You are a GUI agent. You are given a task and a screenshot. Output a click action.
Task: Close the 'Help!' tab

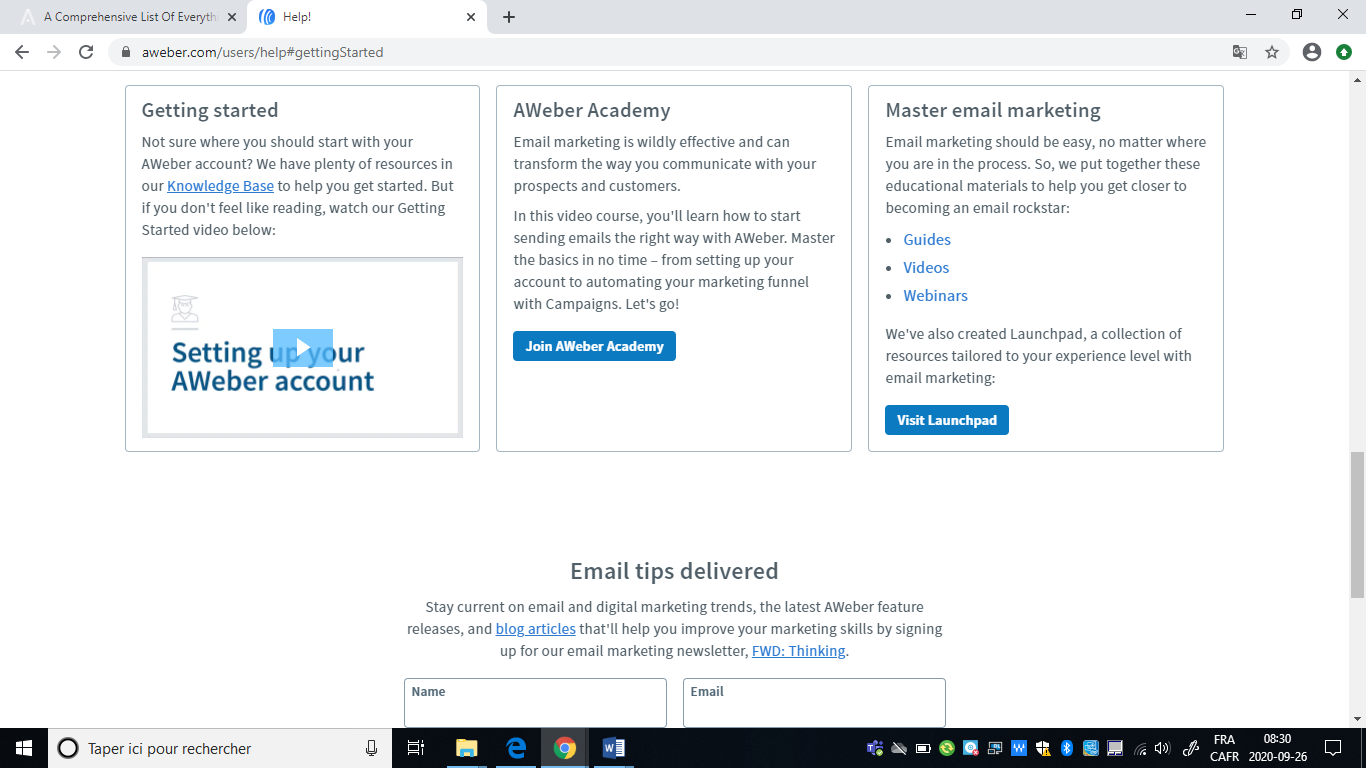[x=472, y=17]
